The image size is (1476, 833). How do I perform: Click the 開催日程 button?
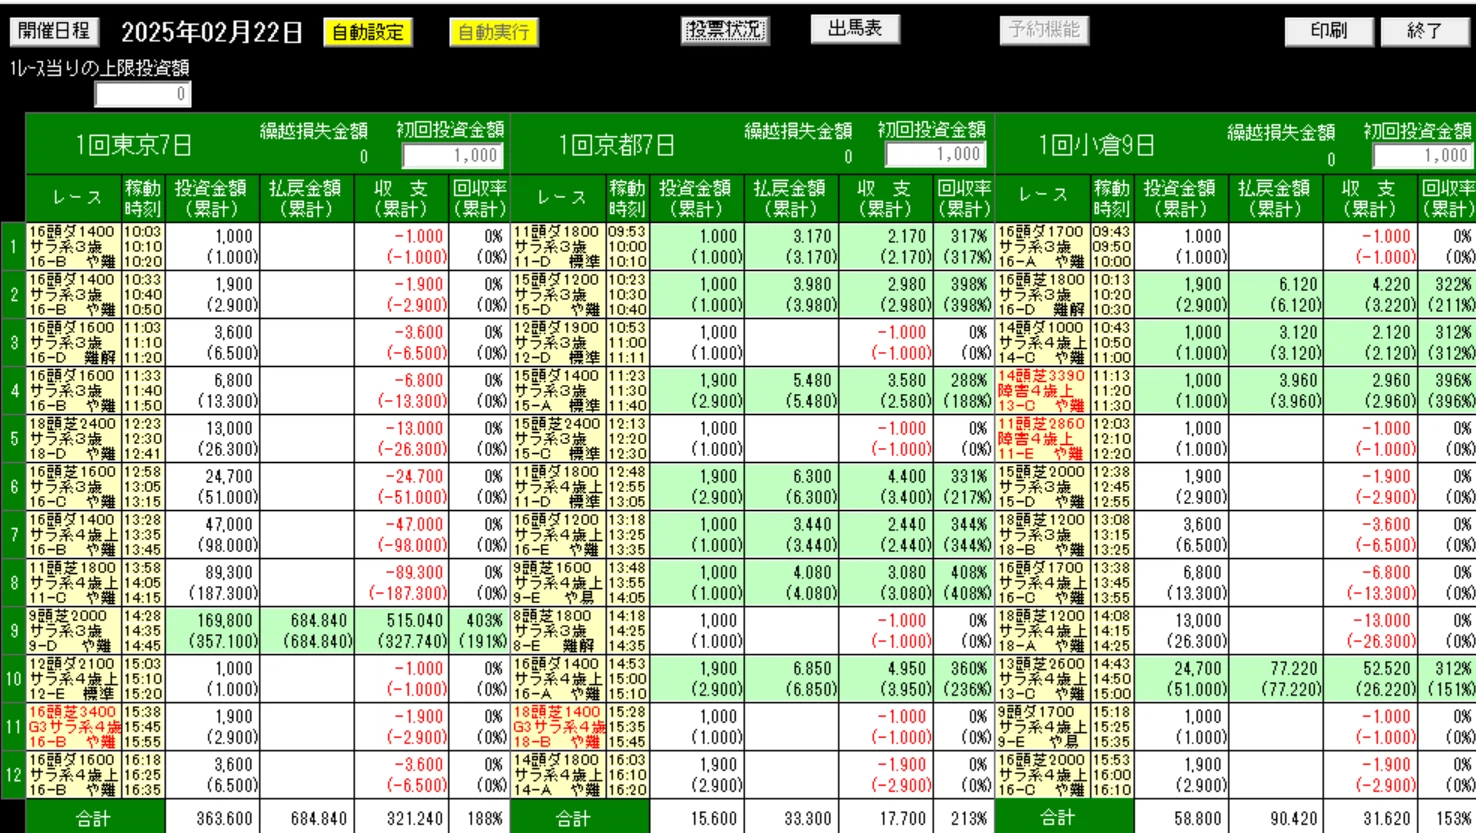54,31
